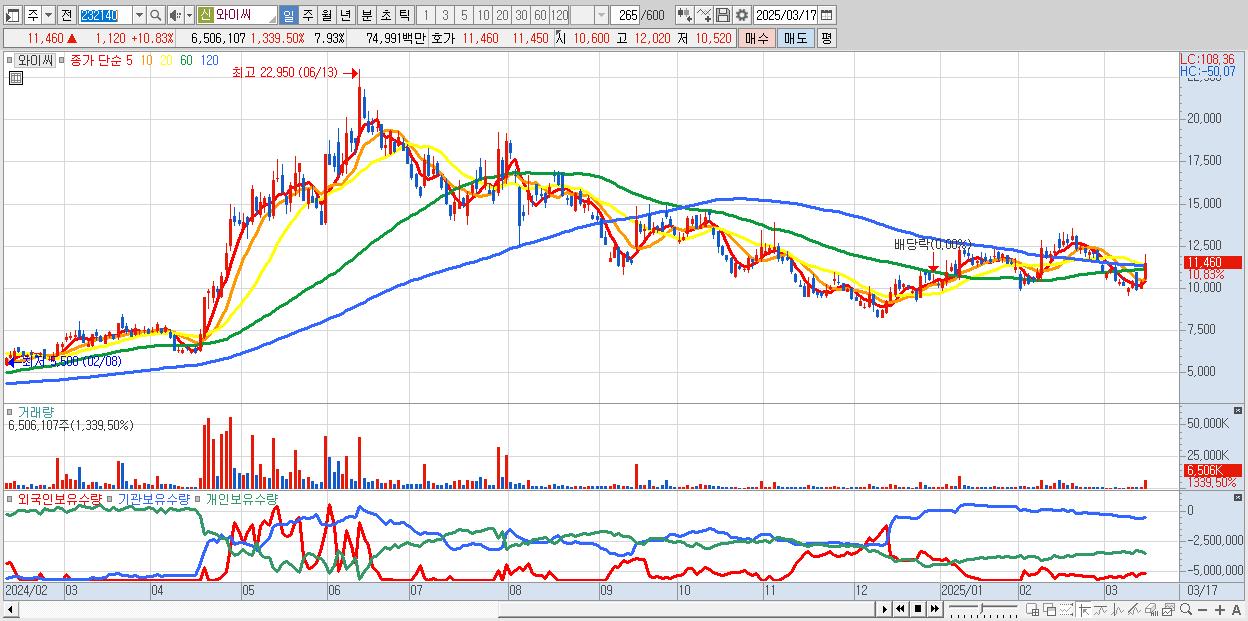The image size is (1248, 621).
Task: Select the 주 (weekly) period tab
Action: pos(307,15)
